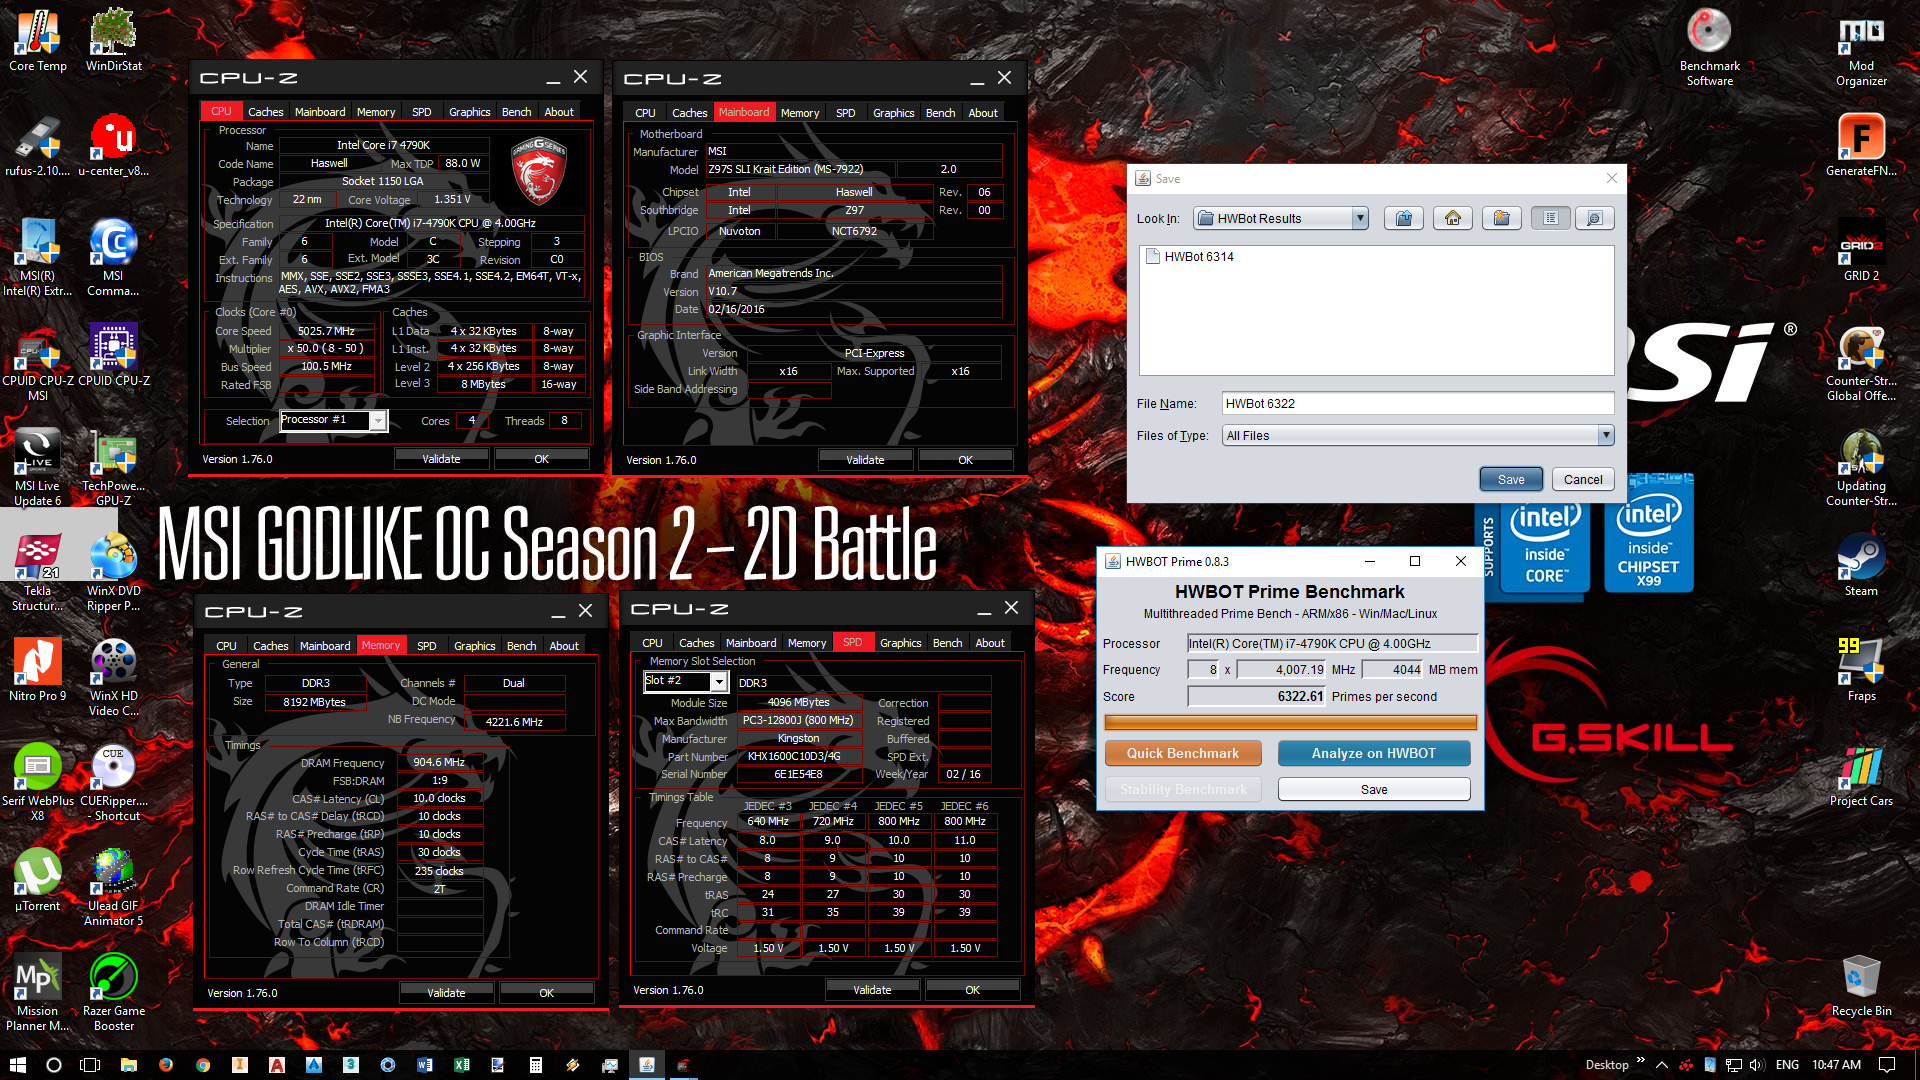The width and height of the screenshot is (1920, 1080).
Task: Click Analyze on HWBOT button
Action: pos(1374,753)
